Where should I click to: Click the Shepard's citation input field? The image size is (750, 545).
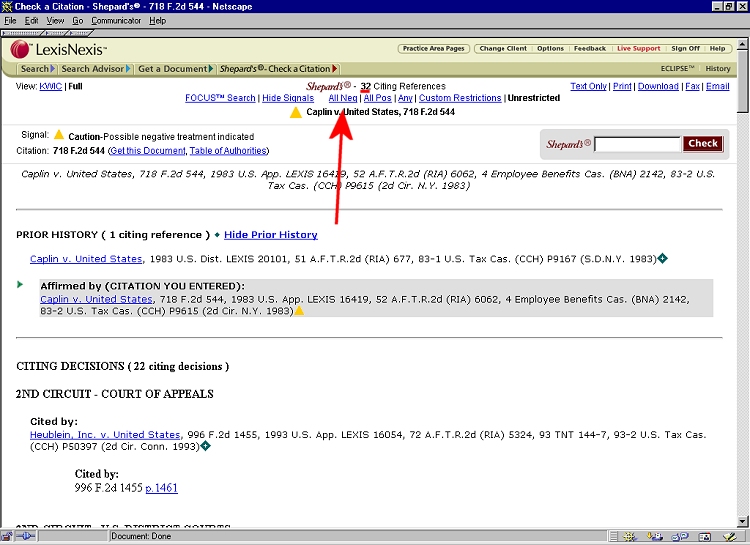(x=637, y=144)
